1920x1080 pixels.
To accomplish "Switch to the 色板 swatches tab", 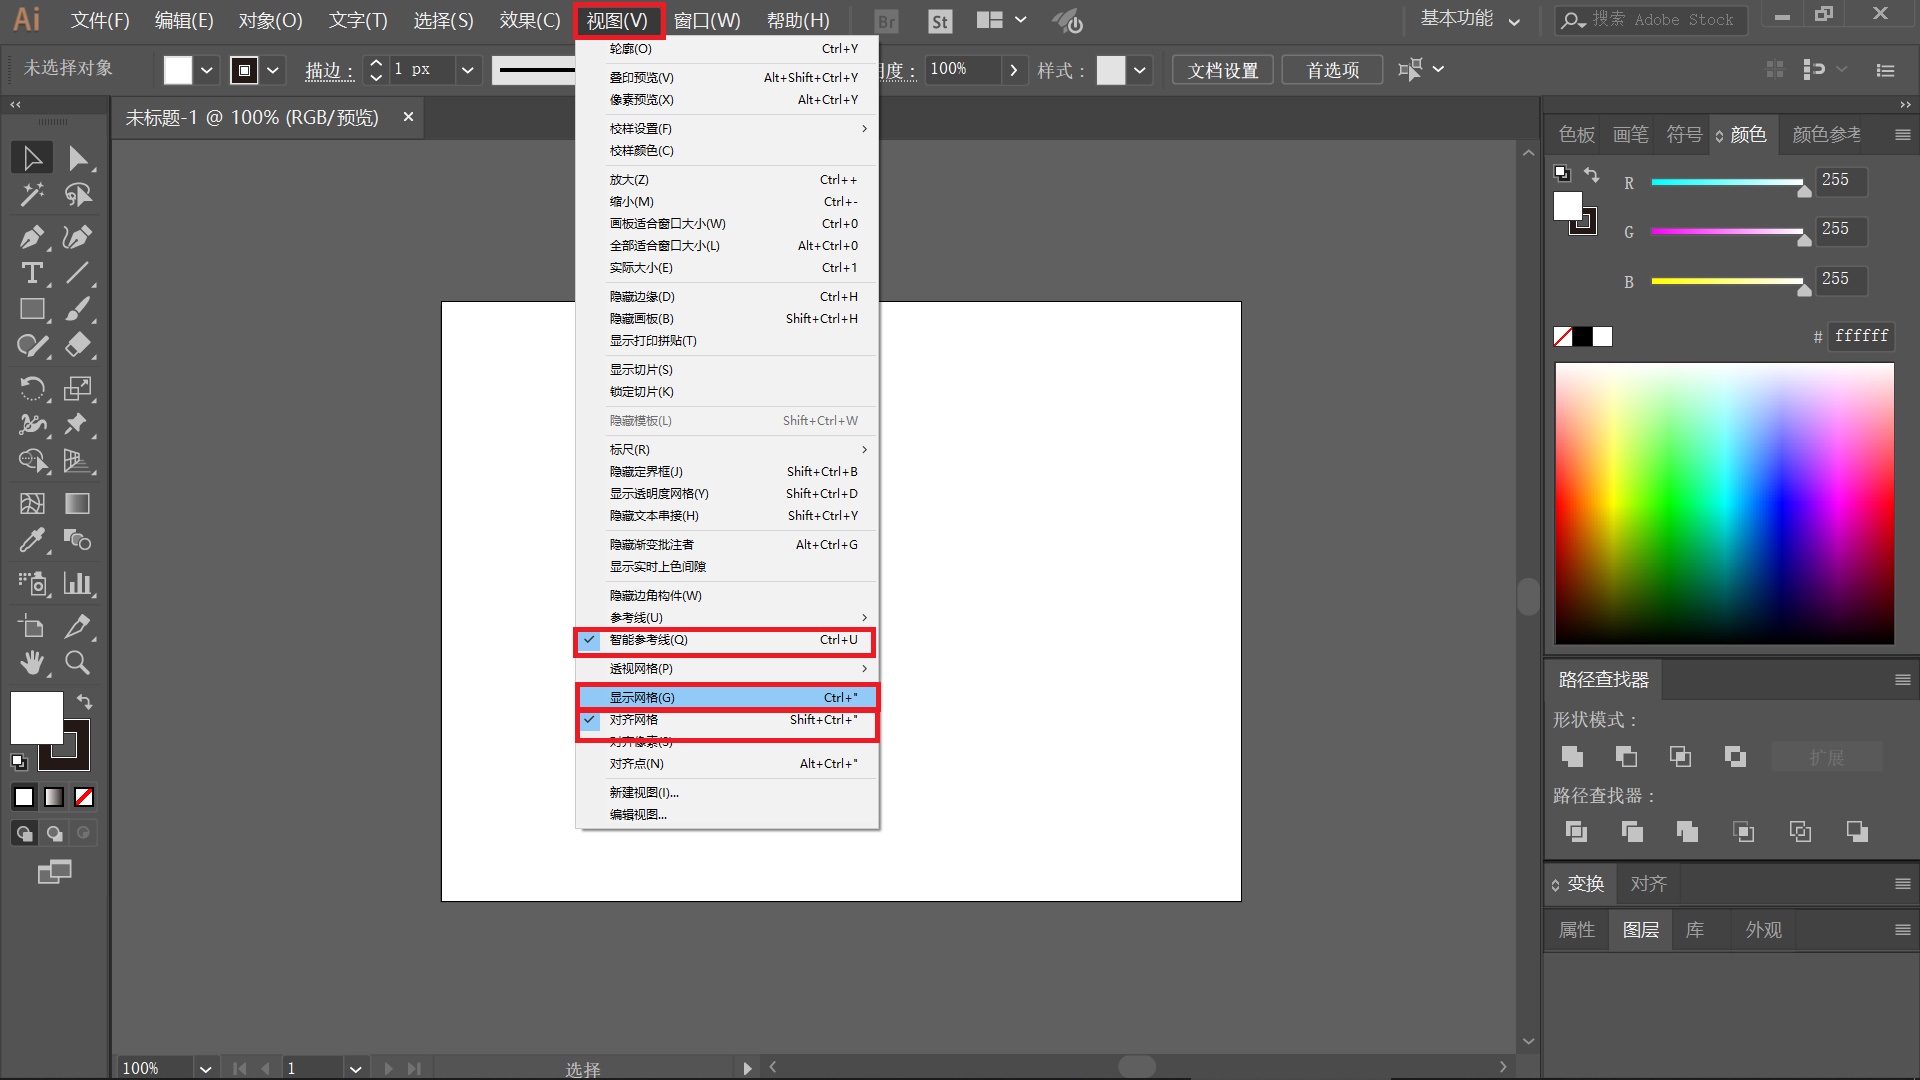I will (x=1576, y=135).
